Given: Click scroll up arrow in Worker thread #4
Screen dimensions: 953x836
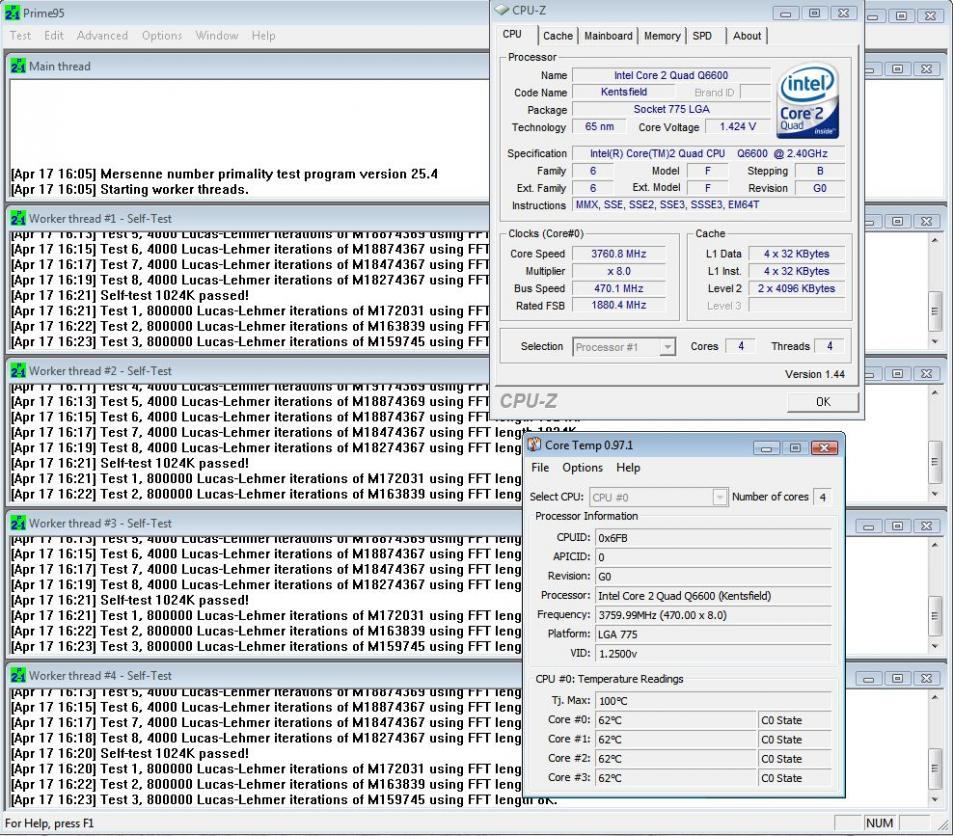Looking at the screenshot, I should click(935, 698).
